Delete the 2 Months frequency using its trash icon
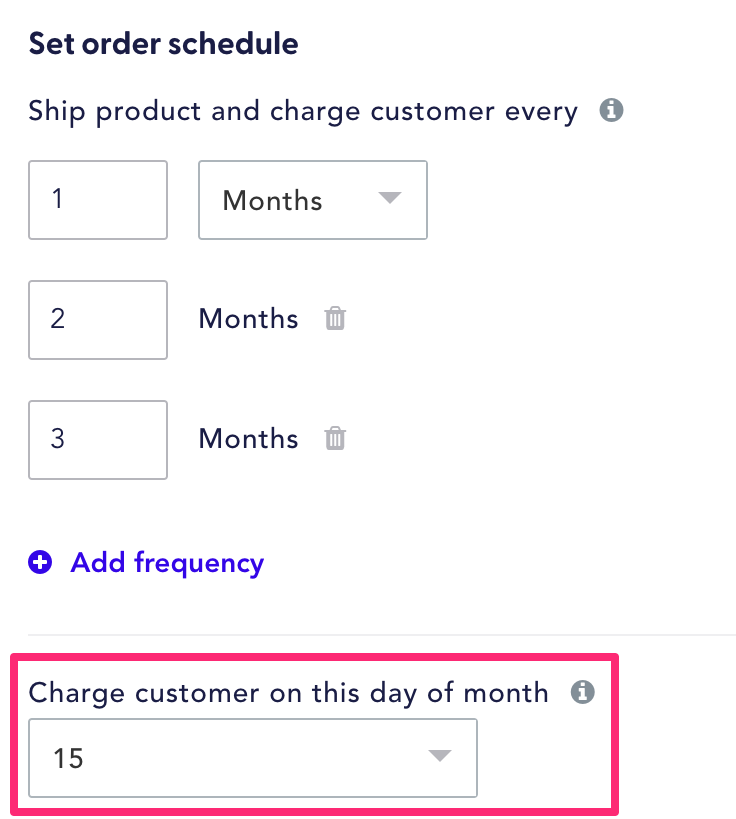The width and height of the screenshot is (736, 819). (x=335, y=319)
